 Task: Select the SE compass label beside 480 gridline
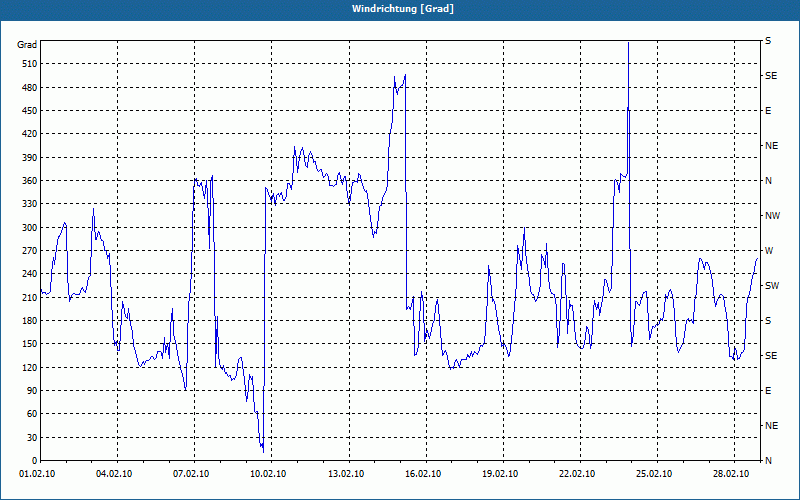(x=771, y=76)
